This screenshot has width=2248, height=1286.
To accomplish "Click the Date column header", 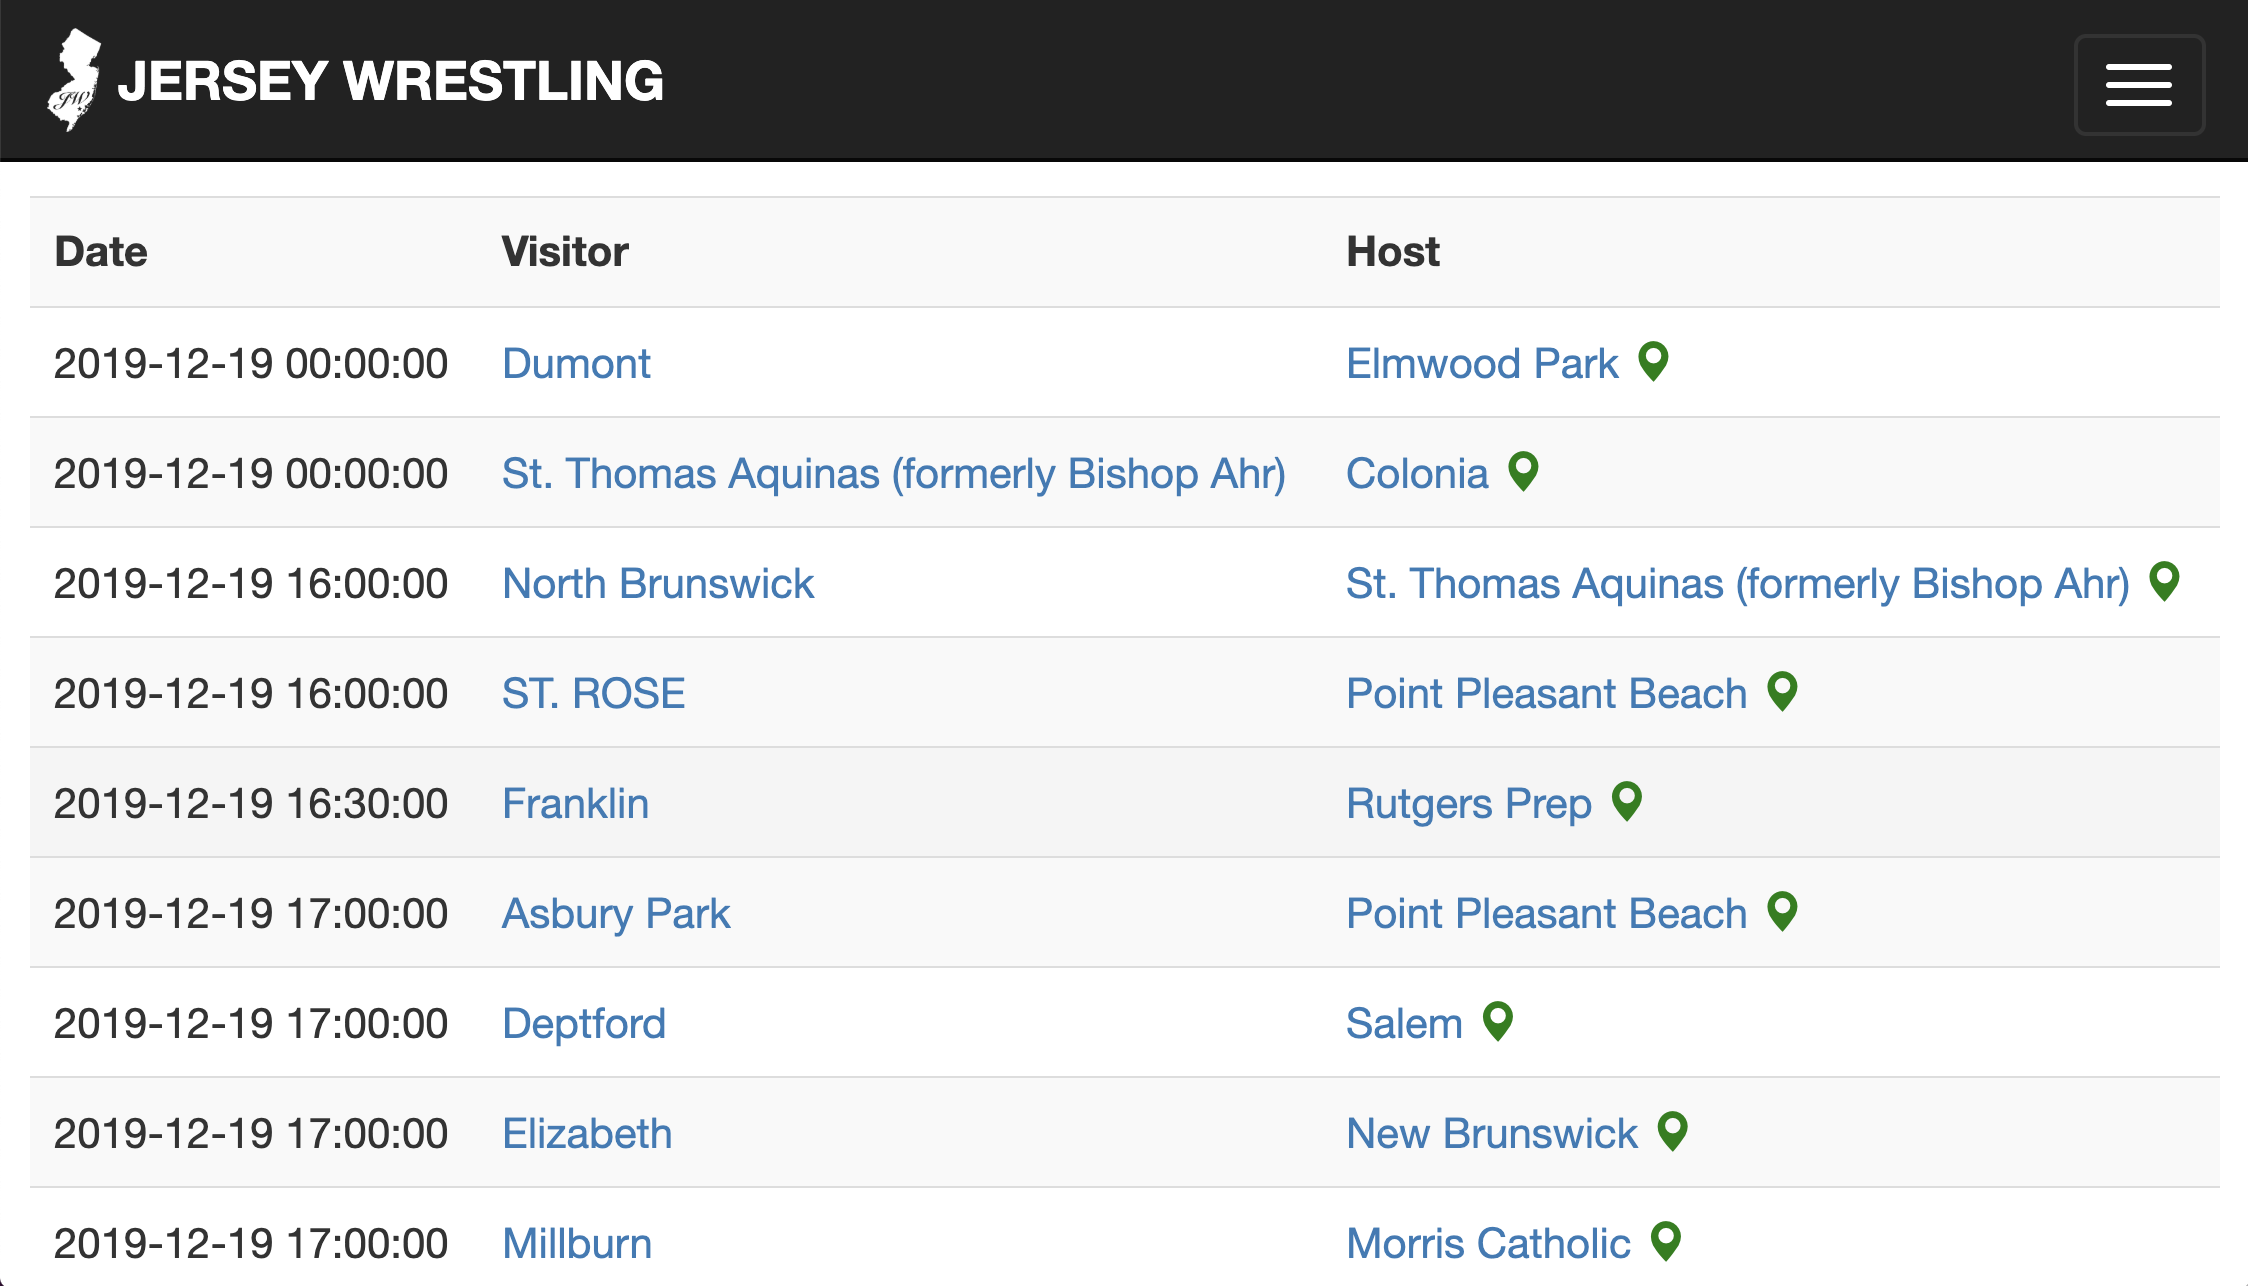I will pyautogui.click(x=101, y=251).
